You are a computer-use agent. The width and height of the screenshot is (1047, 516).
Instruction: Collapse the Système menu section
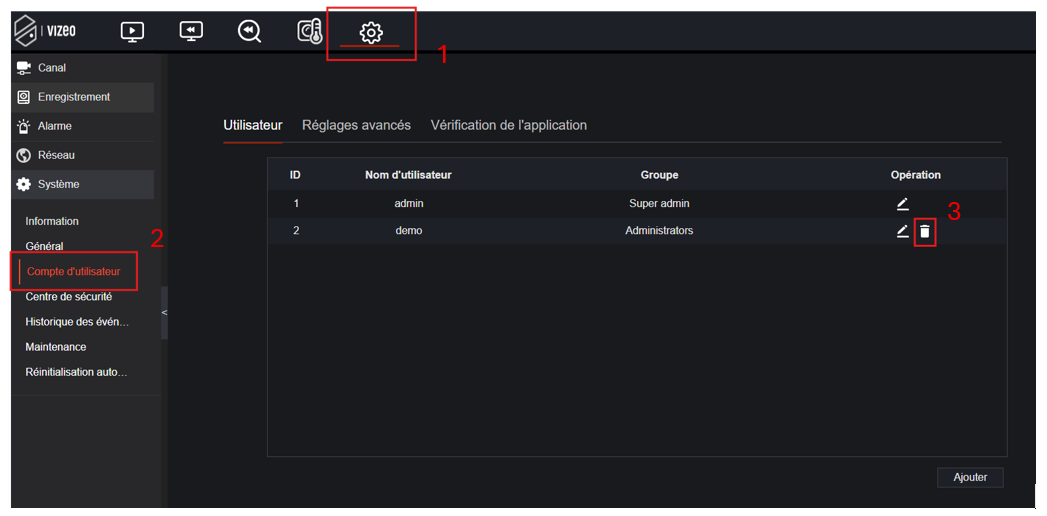click(58, 184)
